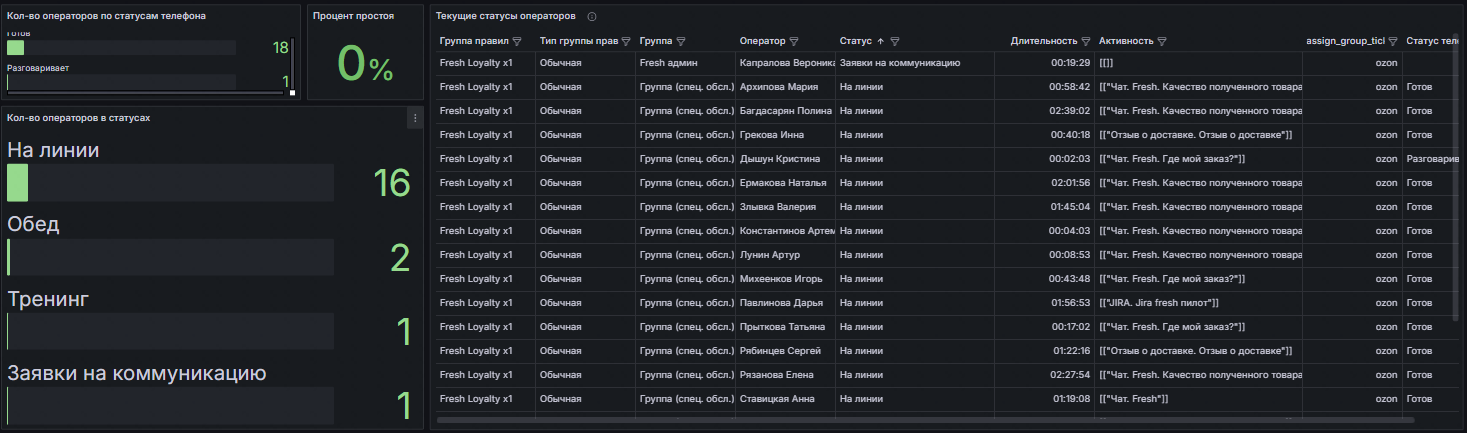Viewport: 1467px width, 433px height.
Task: Show info tooltip for Текущие статусы операторов
Action: tap(592, 17)
